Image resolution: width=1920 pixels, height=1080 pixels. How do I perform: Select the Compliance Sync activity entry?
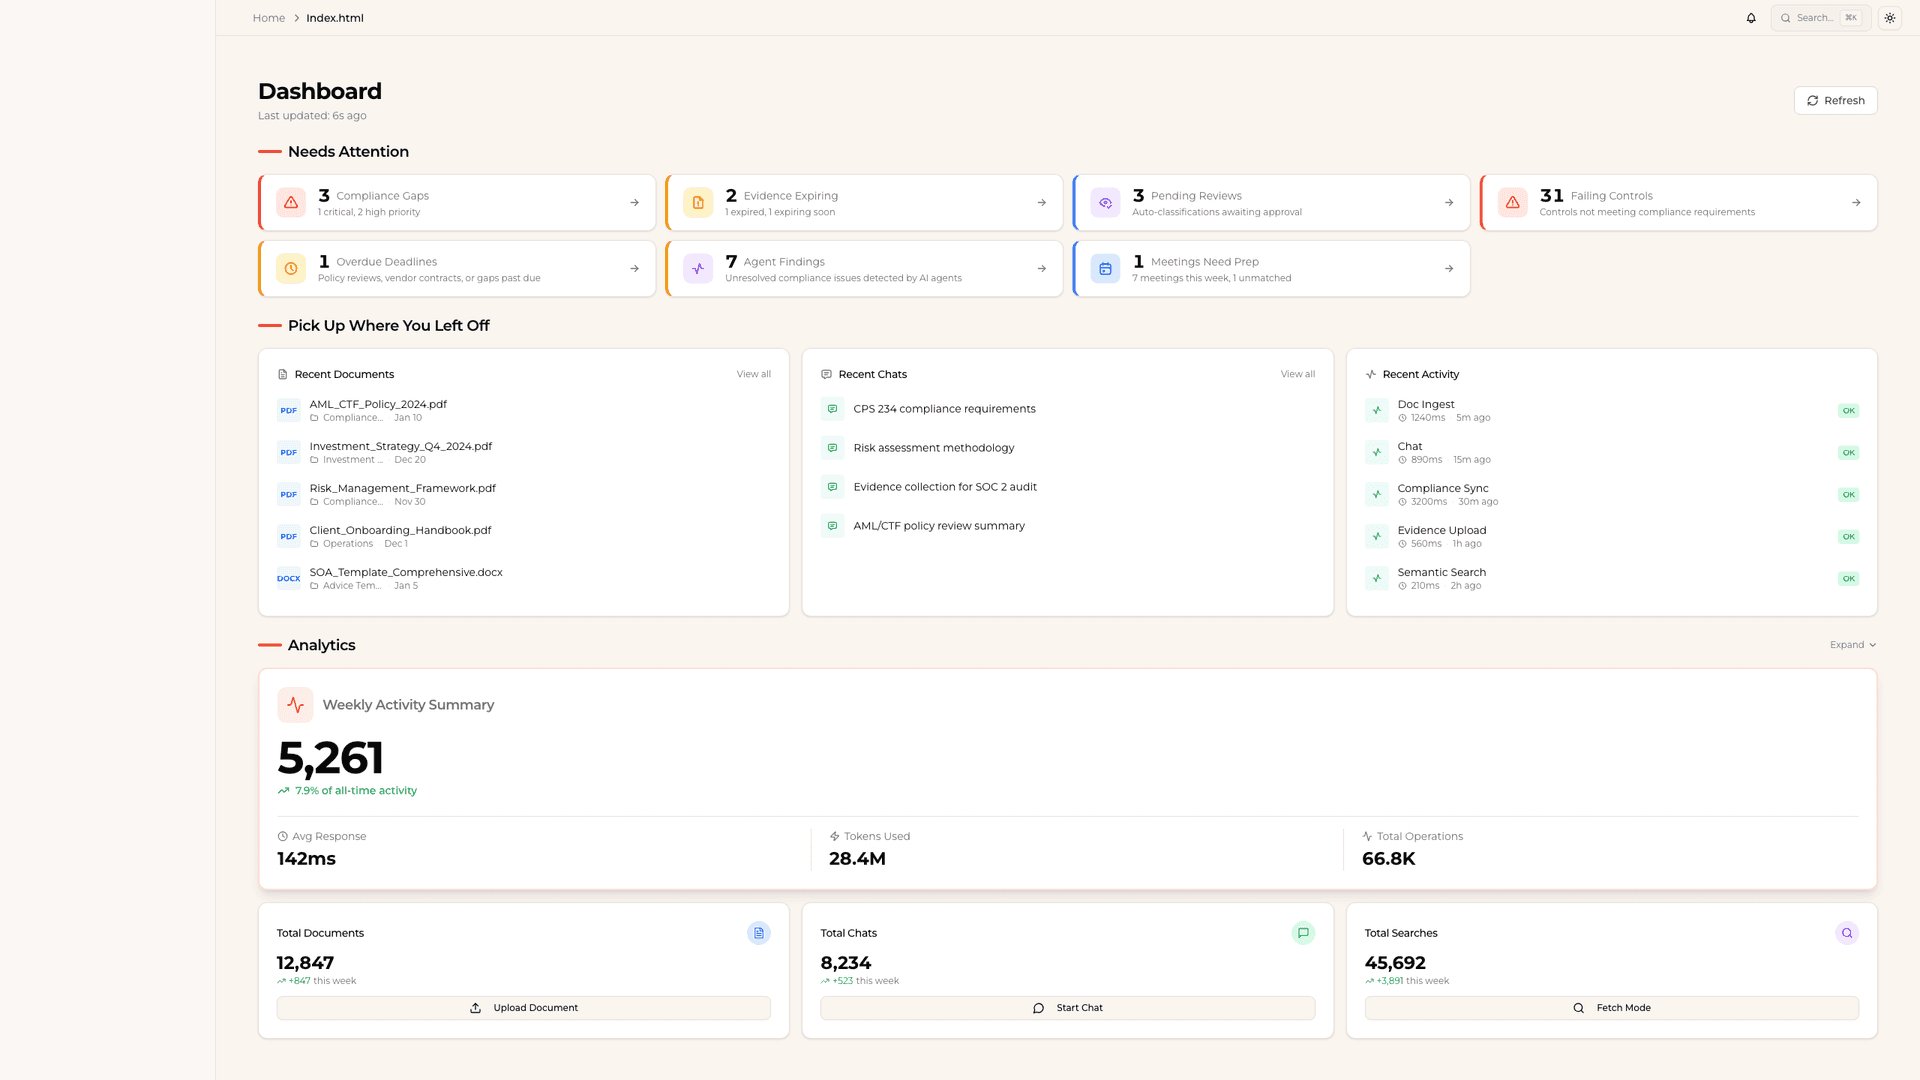1611,494
